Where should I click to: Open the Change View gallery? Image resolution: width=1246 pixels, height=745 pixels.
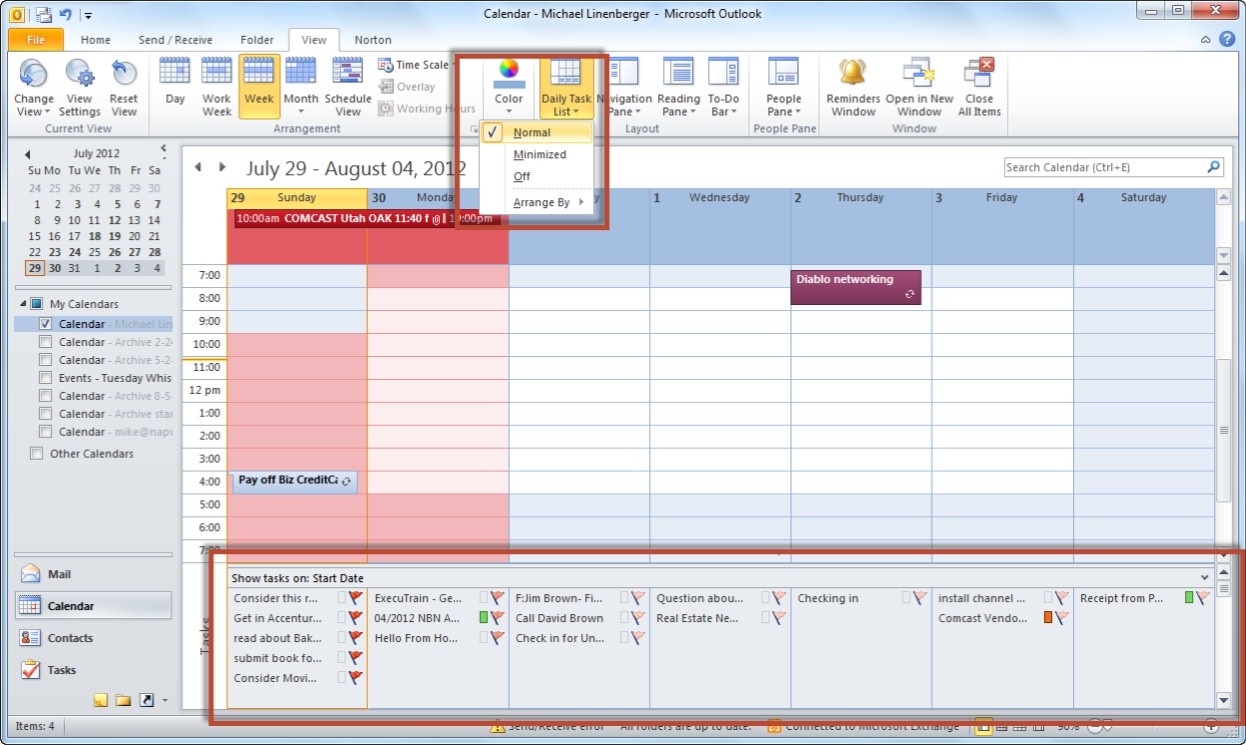click(33, 85)
